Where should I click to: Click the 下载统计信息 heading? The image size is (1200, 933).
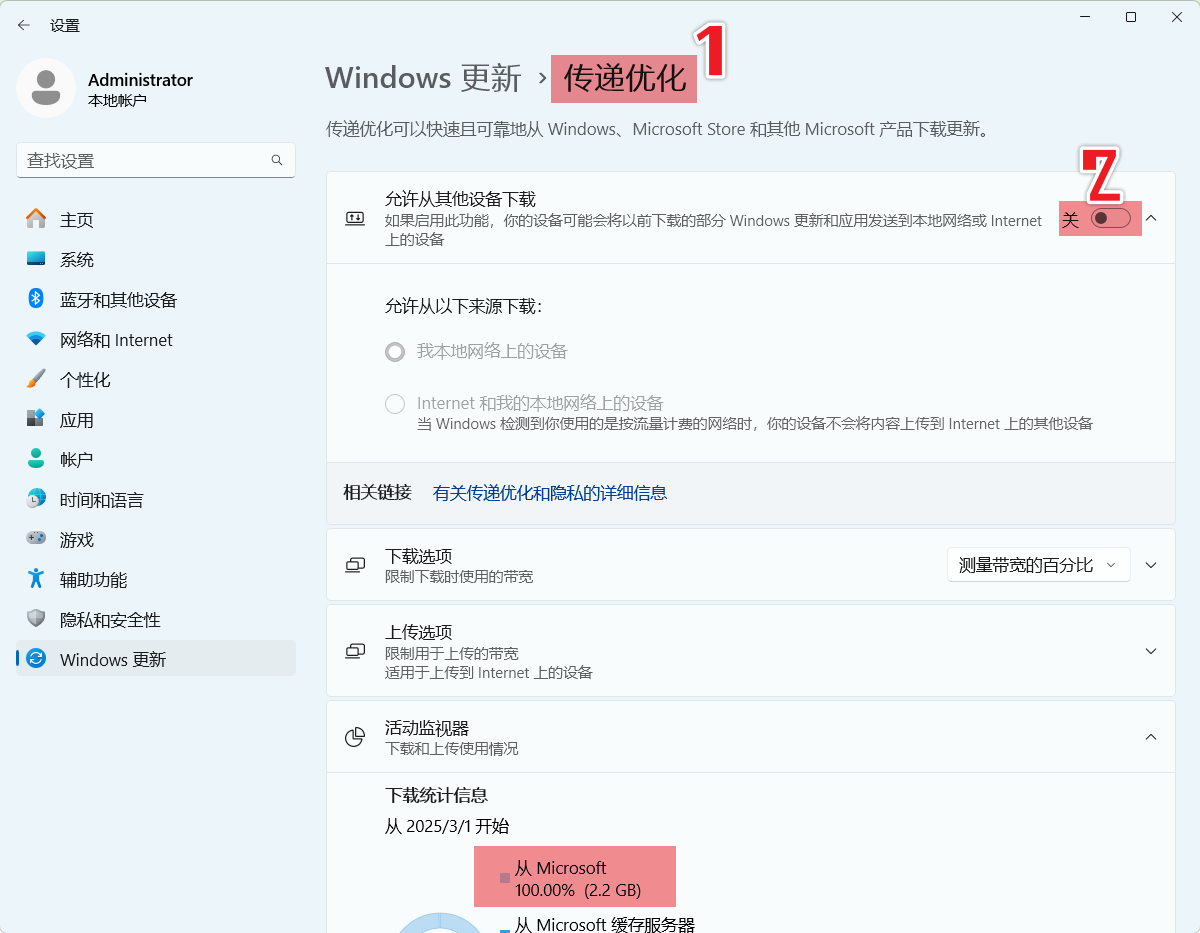[437, 796]
